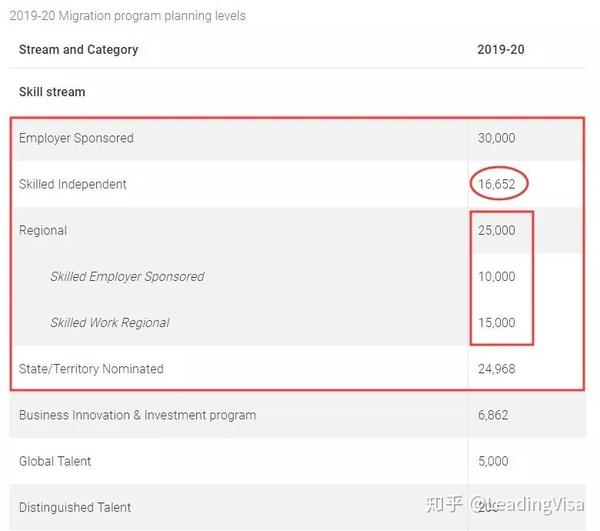600x531 pixels.
Task: Click the Employer Sponsored row label
Action: click(76, 138)
